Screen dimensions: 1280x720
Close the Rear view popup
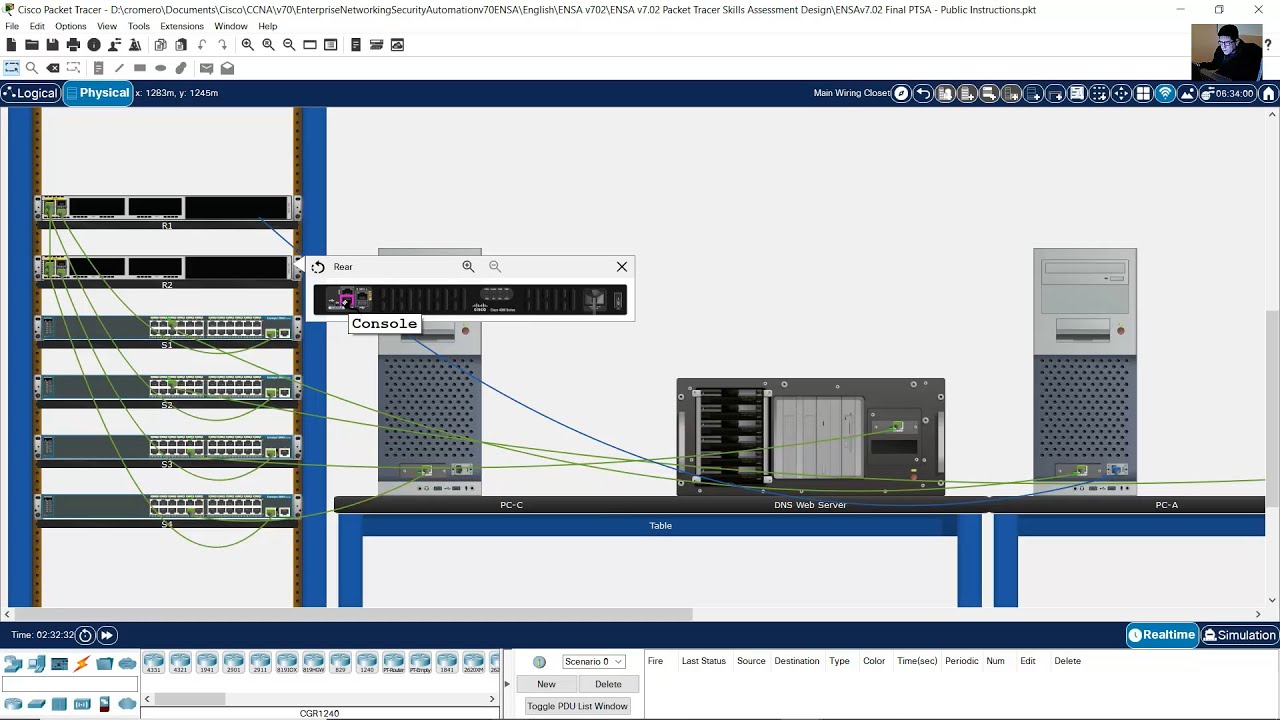click(622, 267)
